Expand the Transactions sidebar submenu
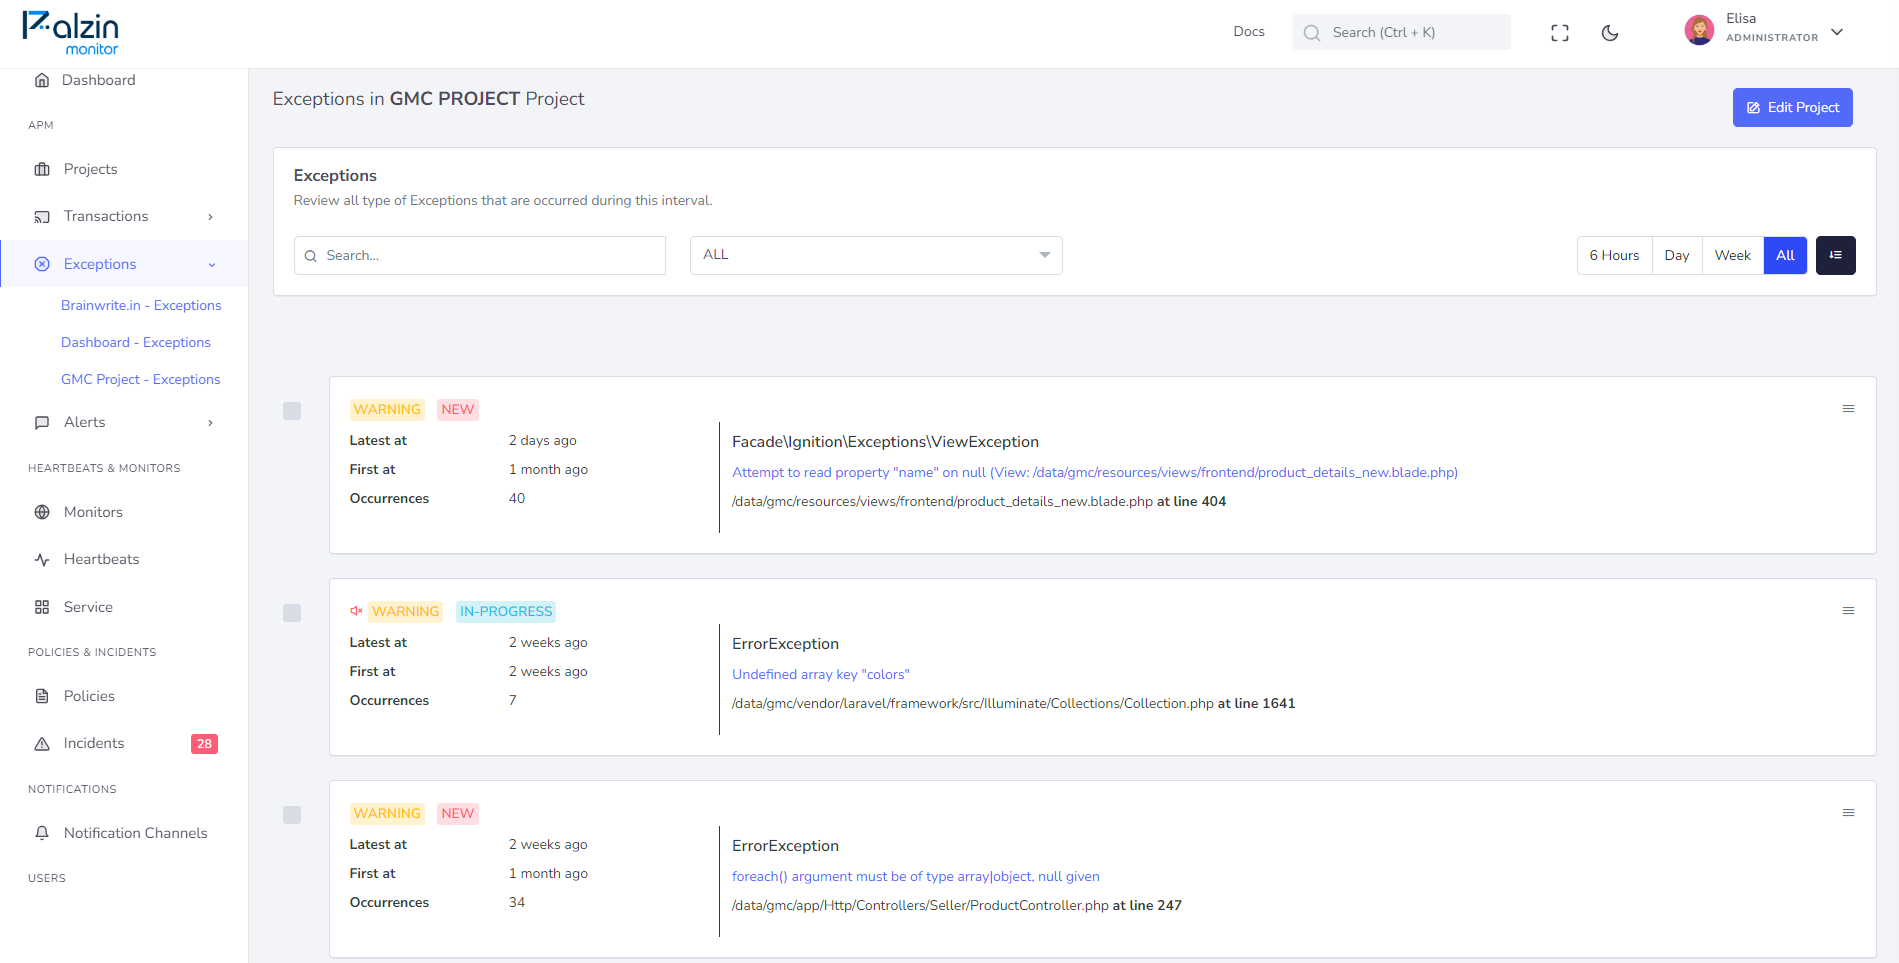This screenshot has height=963, width=1899. [x=124, y=216]
